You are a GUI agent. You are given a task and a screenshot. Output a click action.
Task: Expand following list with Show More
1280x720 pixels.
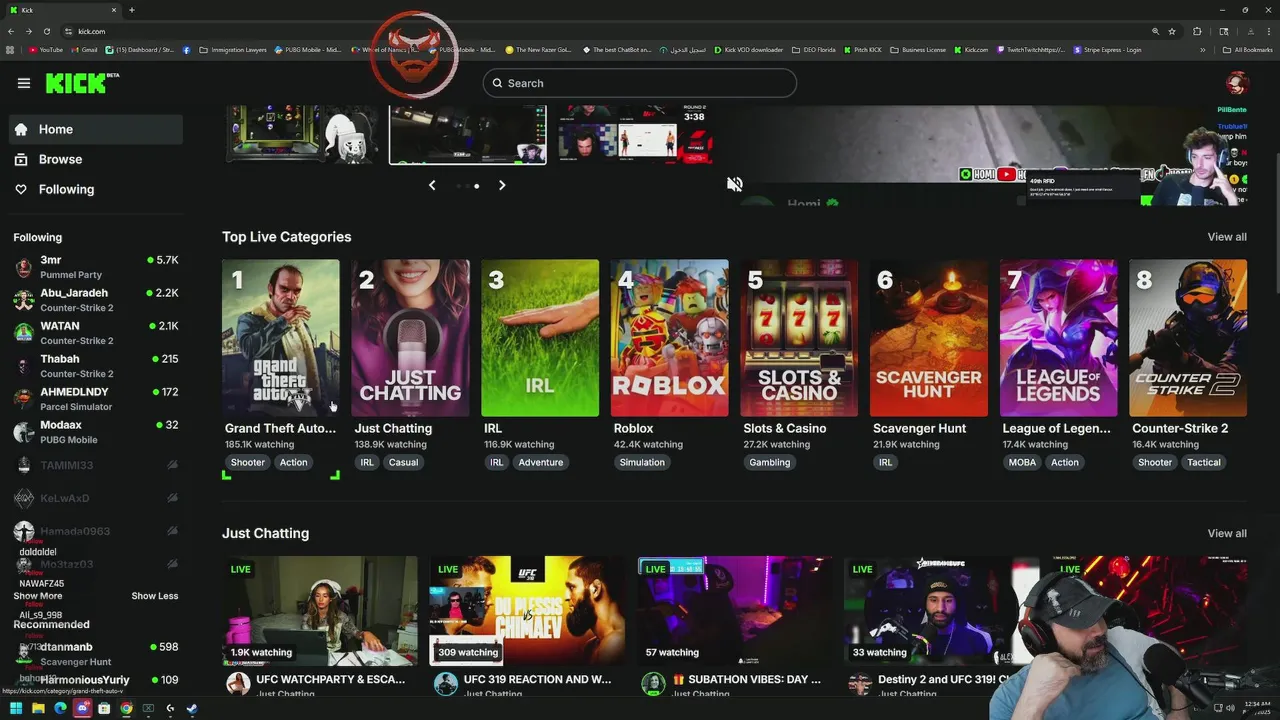pos(38,596)
